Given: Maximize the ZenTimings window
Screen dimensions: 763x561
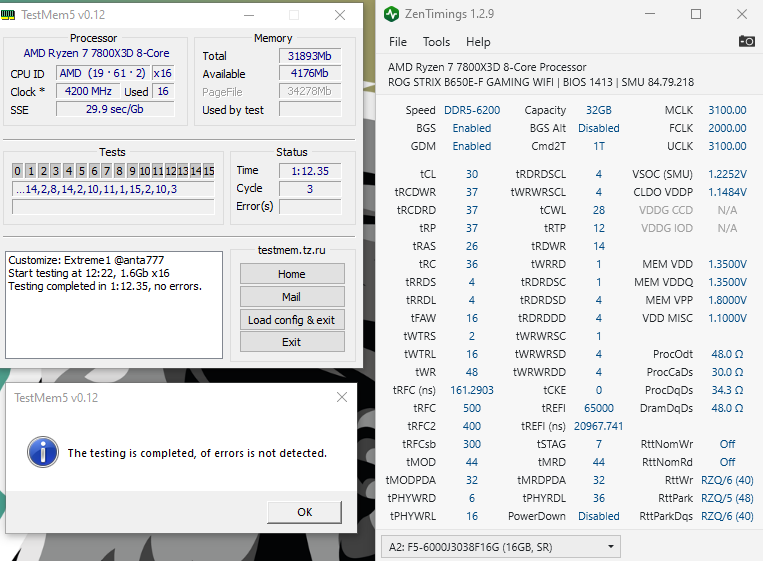Looking at the screenshot, I should (x=696, y=14).
